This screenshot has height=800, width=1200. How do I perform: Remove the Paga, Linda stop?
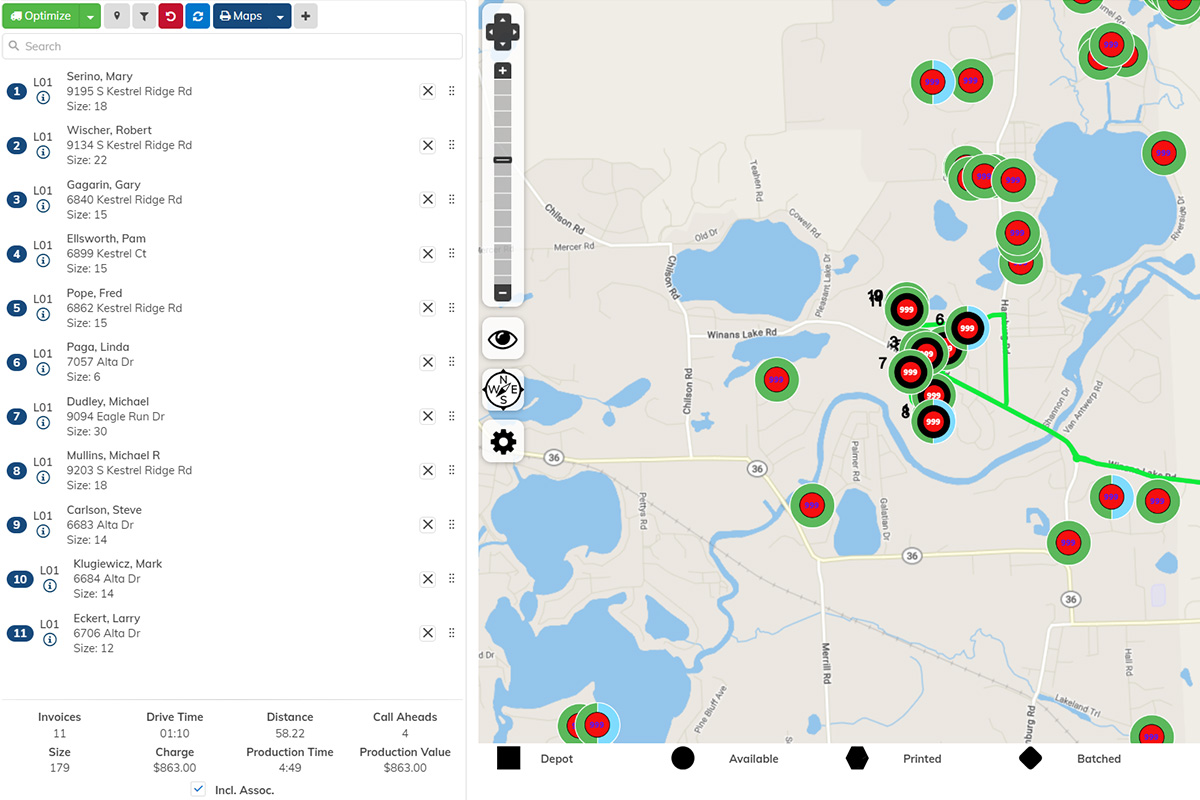[428, 362]
